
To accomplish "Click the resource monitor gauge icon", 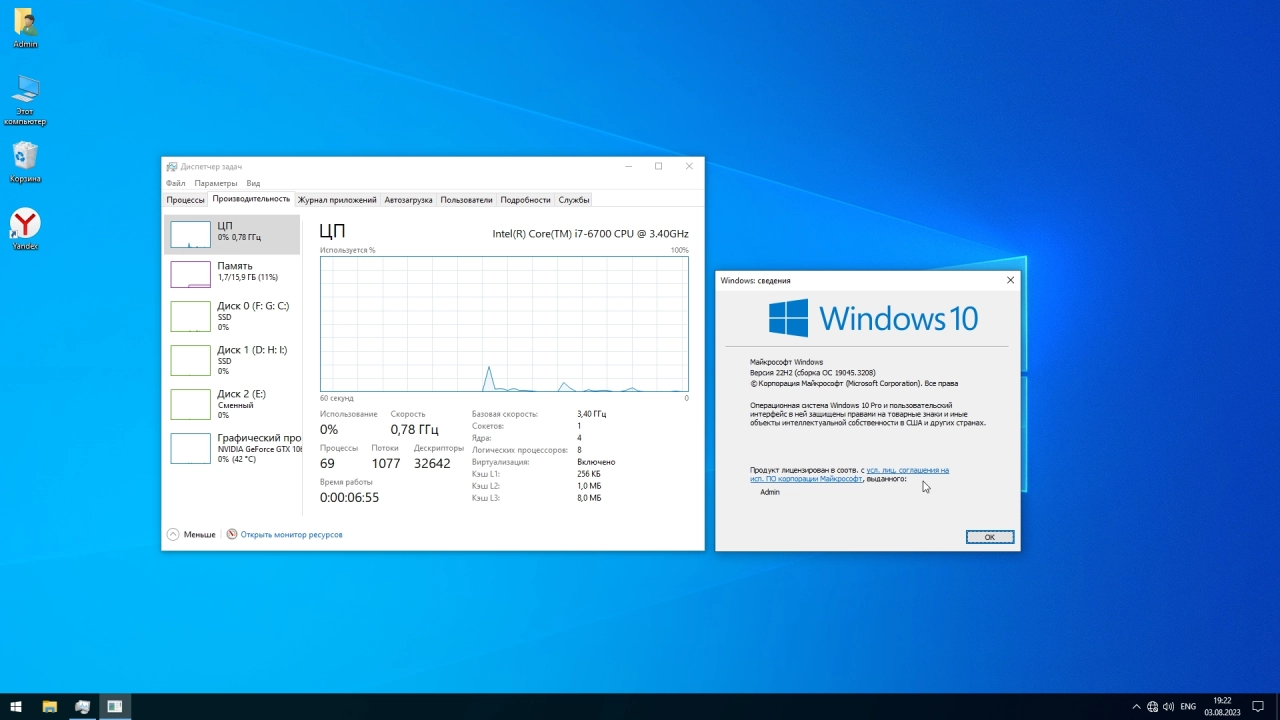I will tap(232, 534).
